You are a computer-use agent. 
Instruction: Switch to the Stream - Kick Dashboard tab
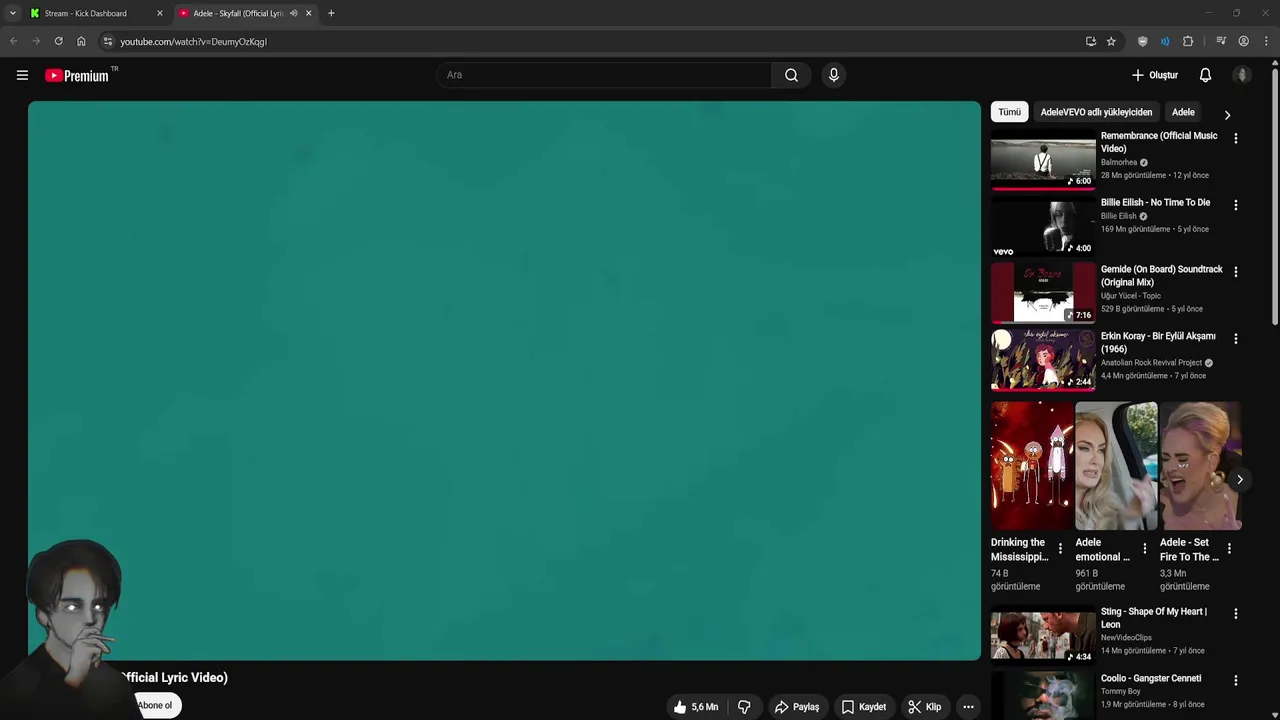click(x=86, y=13)
